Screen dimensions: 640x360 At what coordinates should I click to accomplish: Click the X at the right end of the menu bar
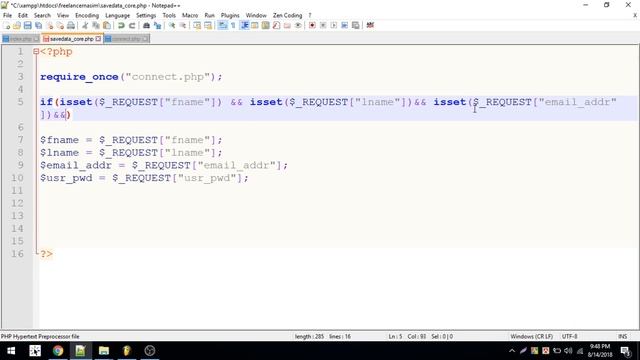click(635, 15)
